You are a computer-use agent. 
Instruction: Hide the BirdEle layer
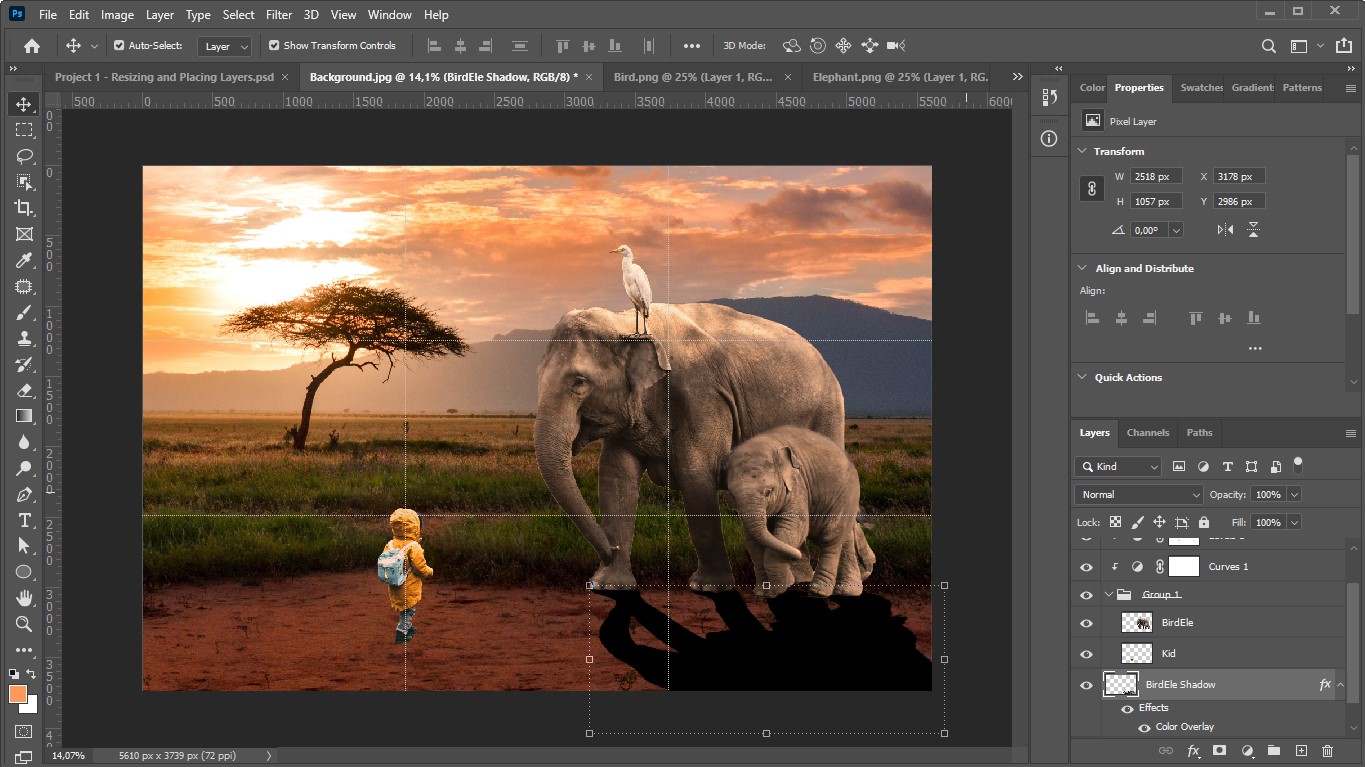point(1086,623)
